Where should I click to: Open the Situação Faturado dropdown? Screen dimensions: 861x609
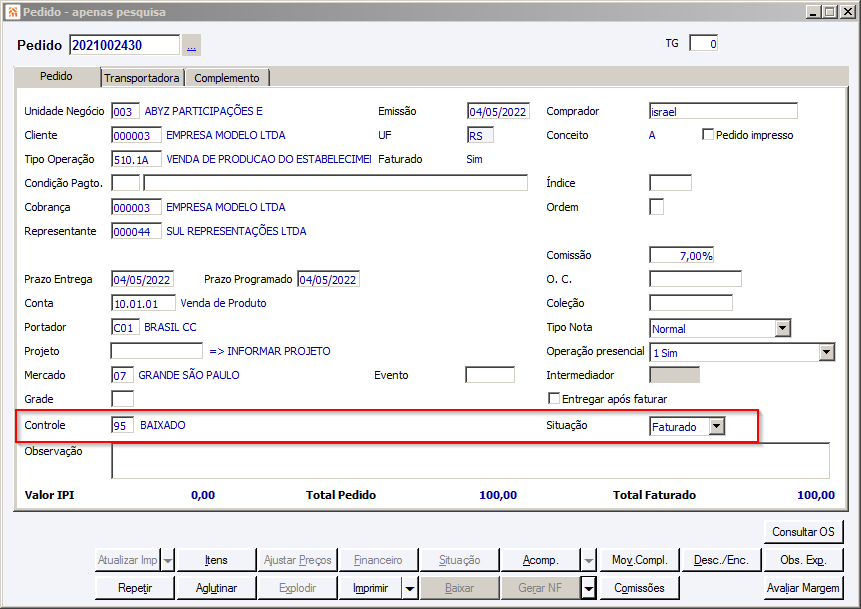(x=716, y=426)
